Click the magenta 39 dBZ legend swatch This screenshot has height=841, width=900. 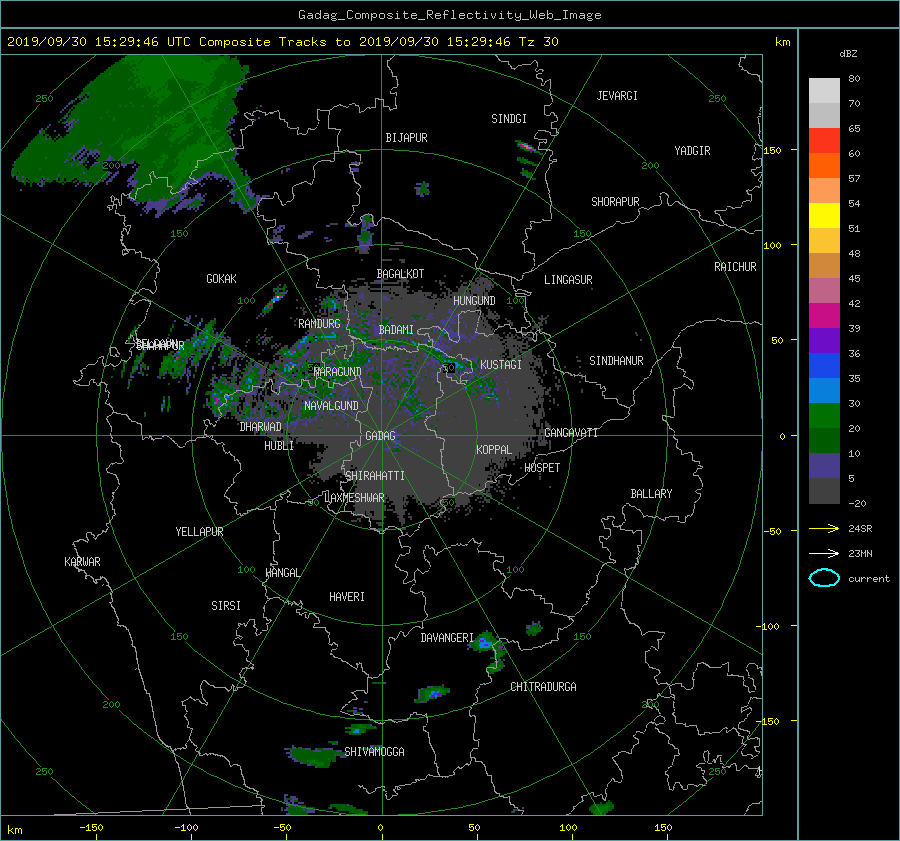(x=824, y=316)
